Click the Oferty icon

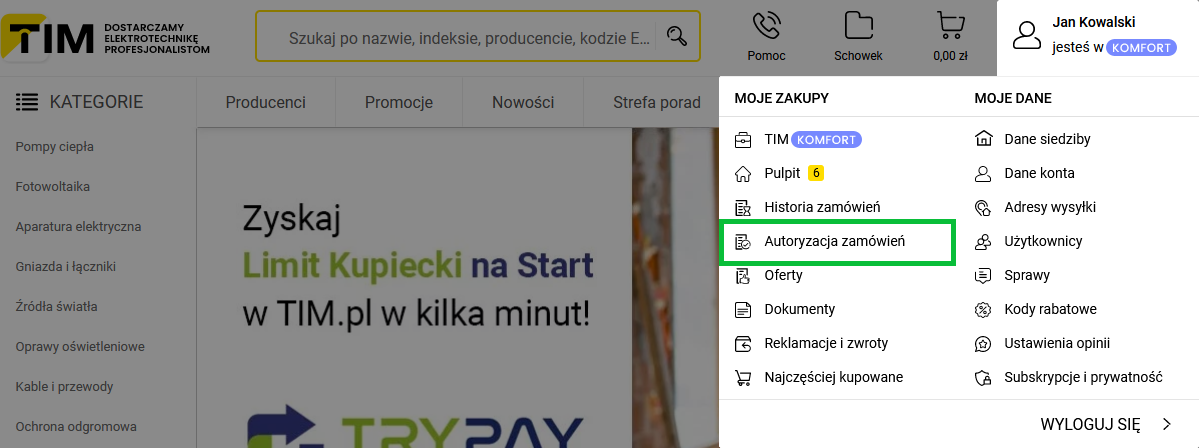(742, 275)
